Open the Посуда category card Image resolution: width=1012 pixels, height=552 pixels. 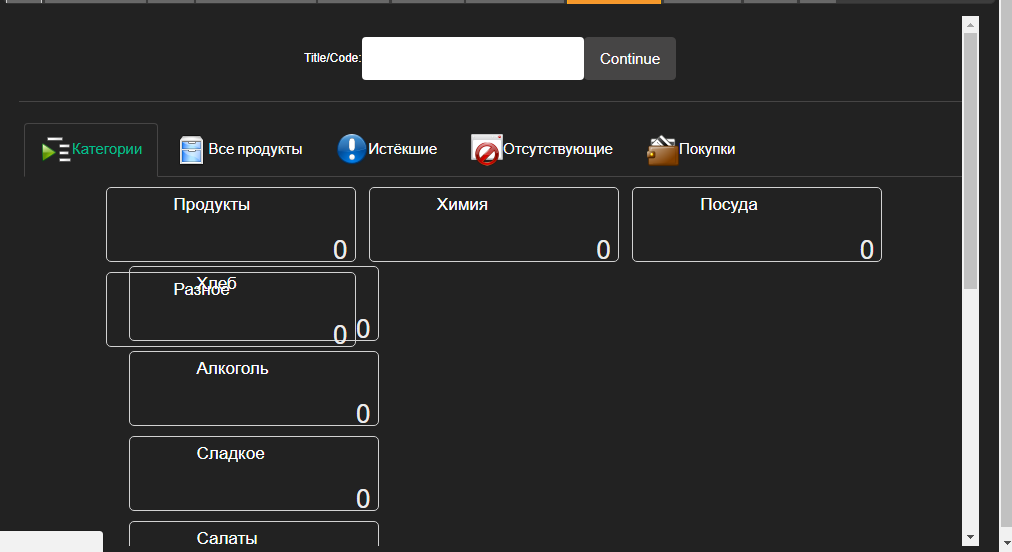[x=757, y=225]
